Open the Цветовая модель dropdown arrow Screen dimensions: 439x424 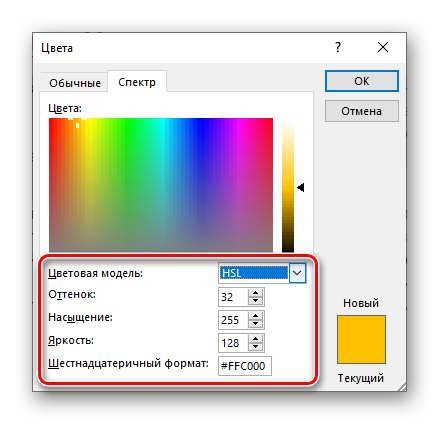point(297,273)
